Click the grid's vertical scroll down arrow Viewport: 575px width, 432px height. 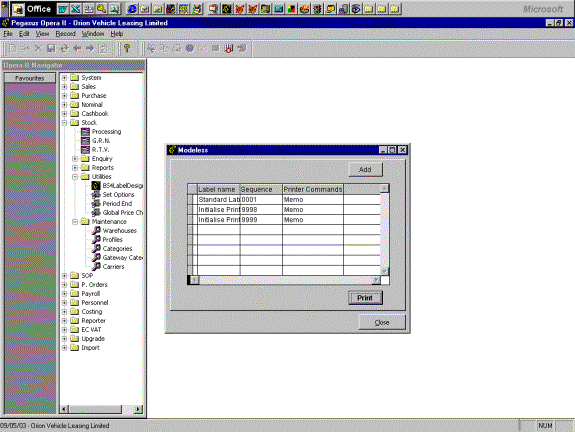click(x=384, y=271)
